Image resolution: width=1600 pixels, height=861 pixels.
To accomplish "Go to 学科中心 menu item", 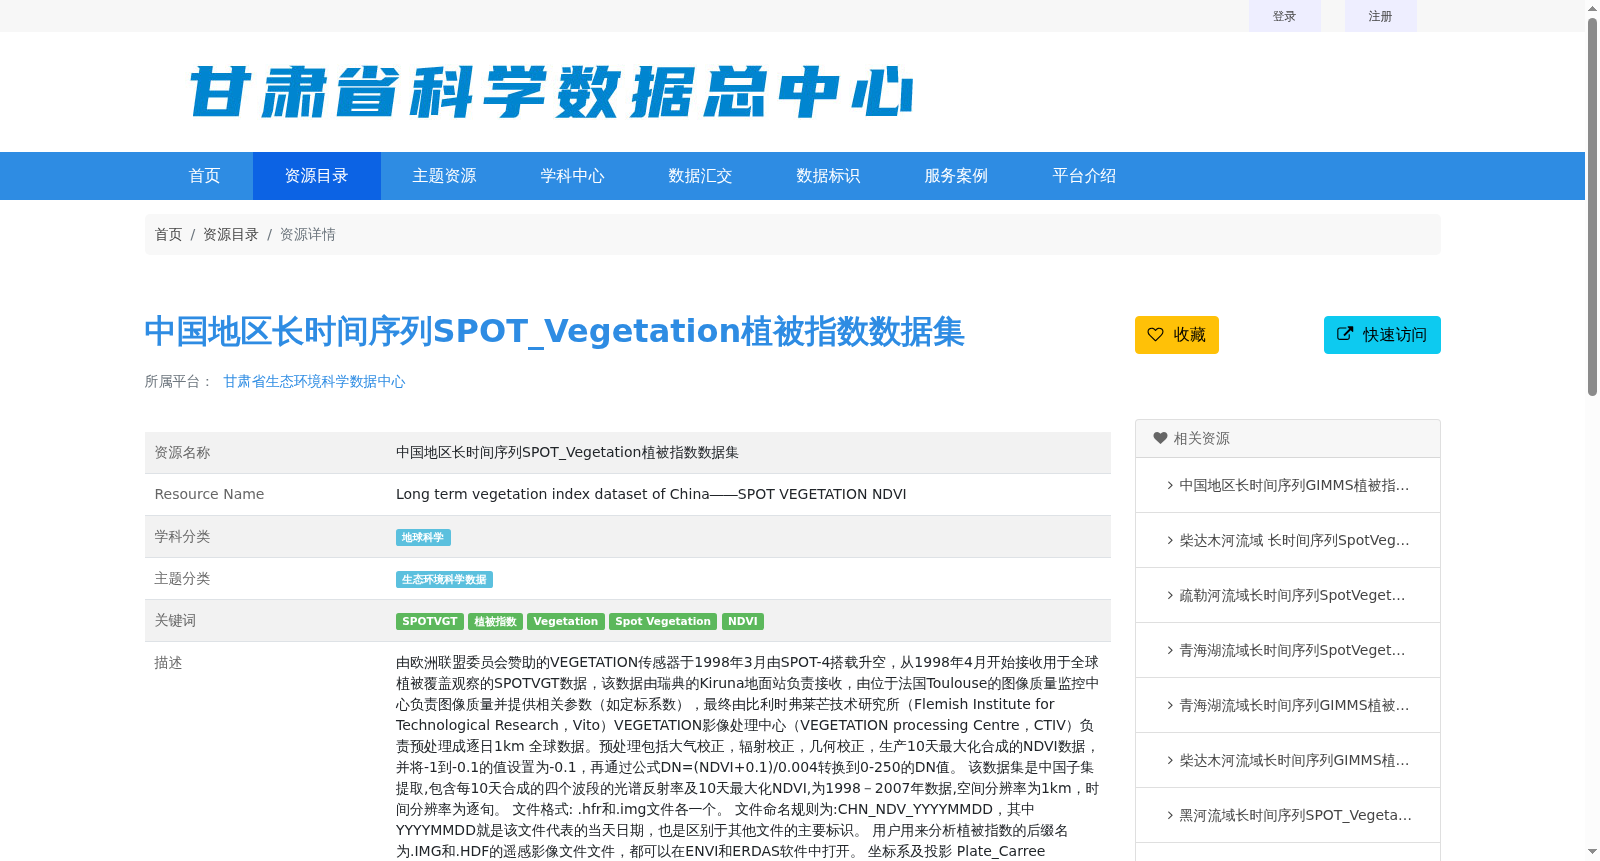I will tap(572, 176).
